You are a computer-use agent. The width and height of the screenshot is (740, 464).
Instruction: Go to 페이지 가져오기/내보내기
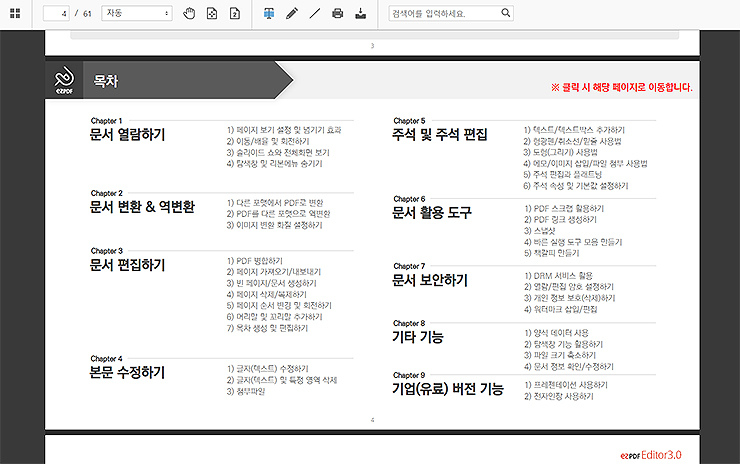274,272
